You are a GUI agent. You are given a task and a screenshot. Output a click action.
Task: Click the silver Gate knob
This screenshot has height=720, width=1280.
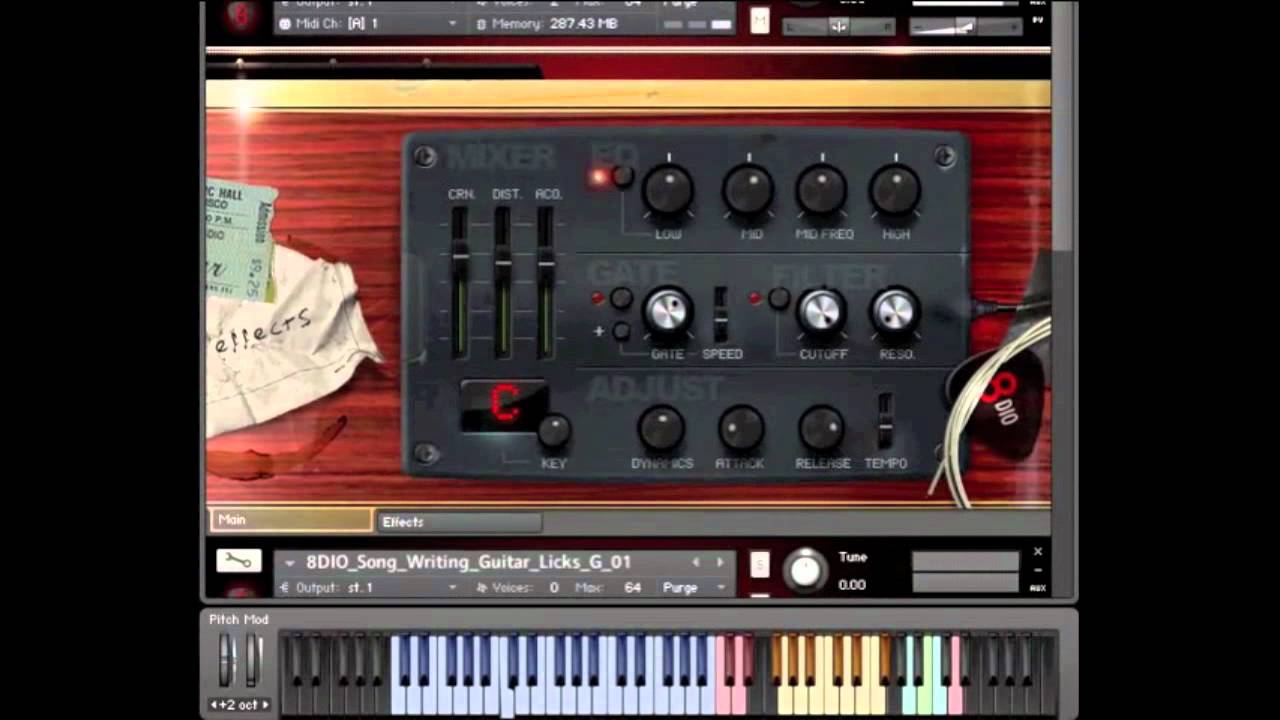tap(667, 312)
